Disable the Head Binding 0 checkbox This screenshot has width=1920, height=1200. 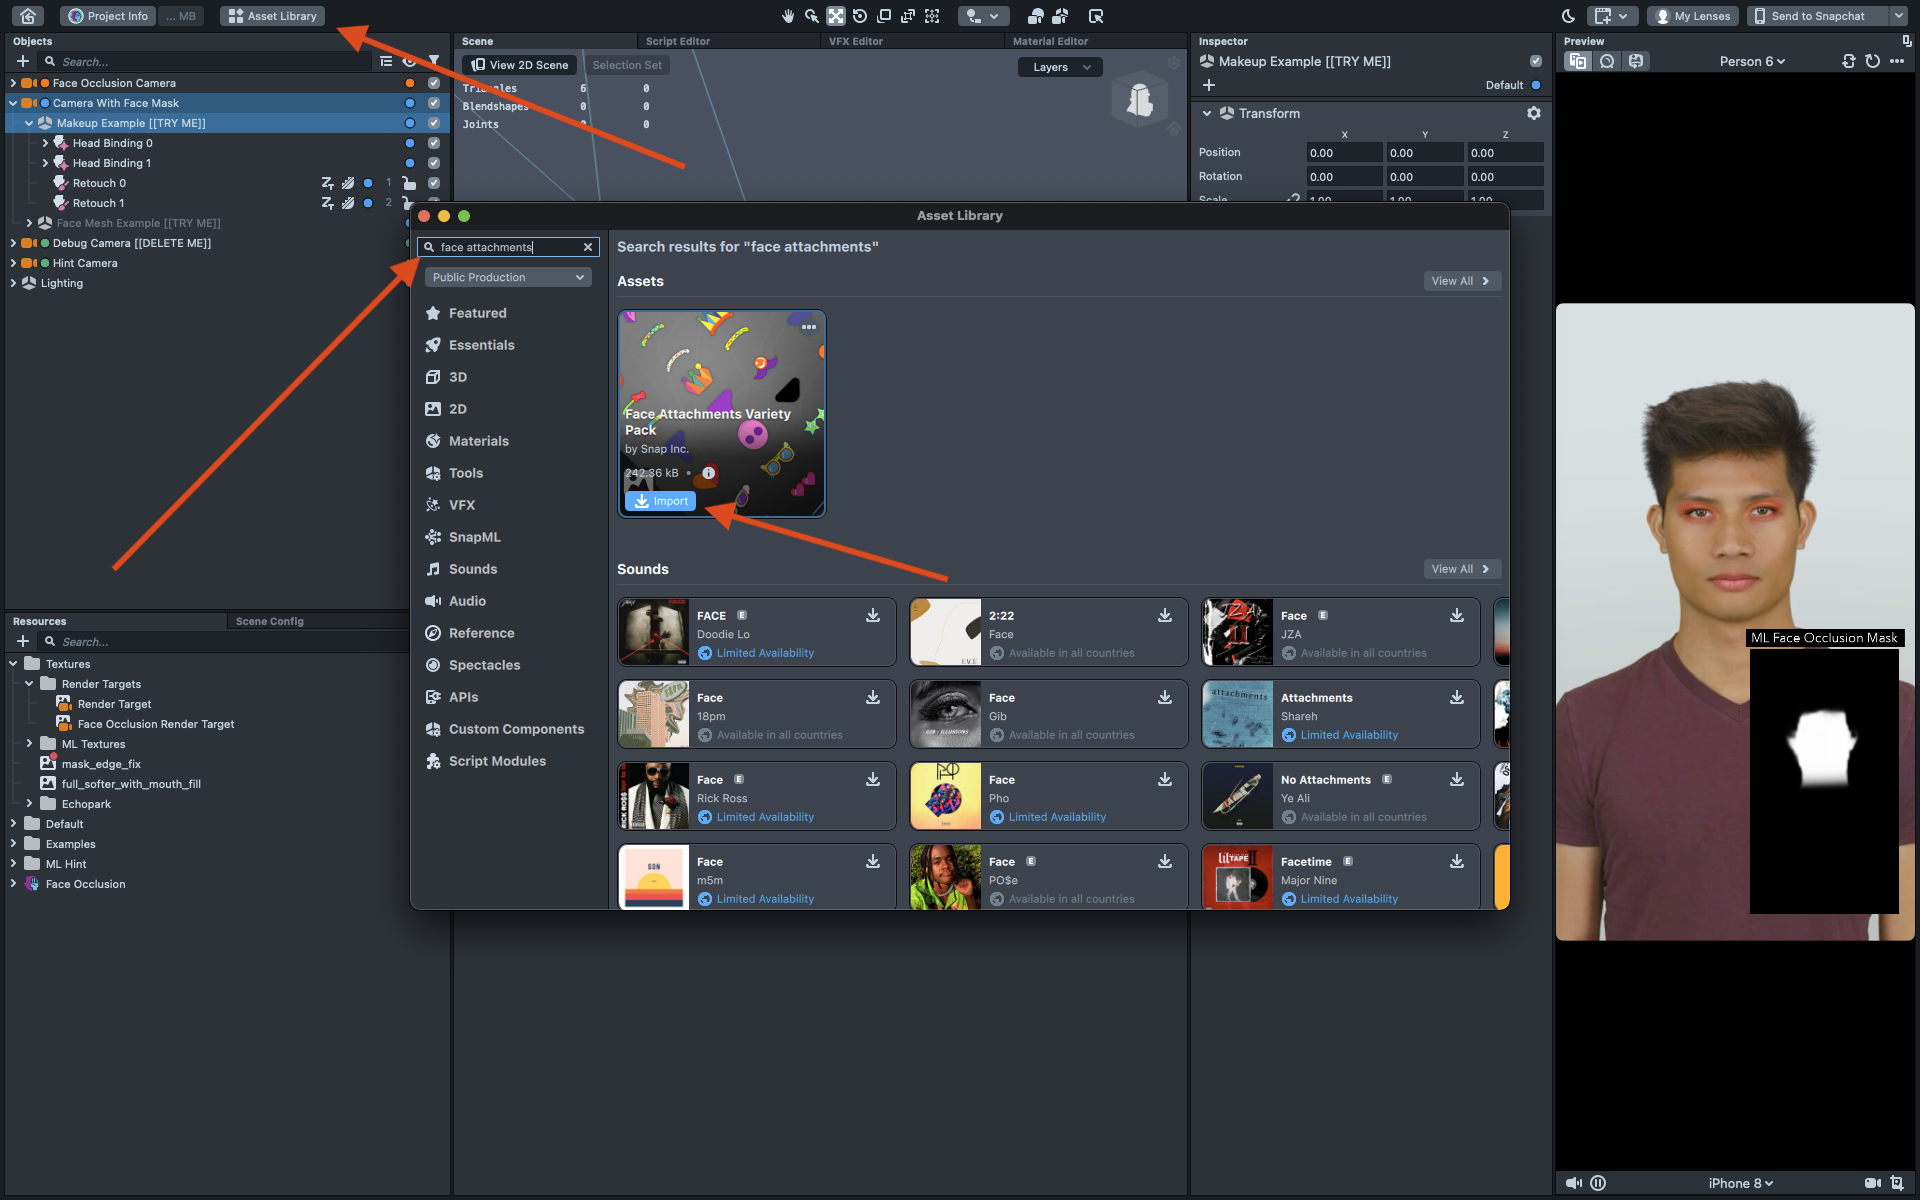pos(434,143)
